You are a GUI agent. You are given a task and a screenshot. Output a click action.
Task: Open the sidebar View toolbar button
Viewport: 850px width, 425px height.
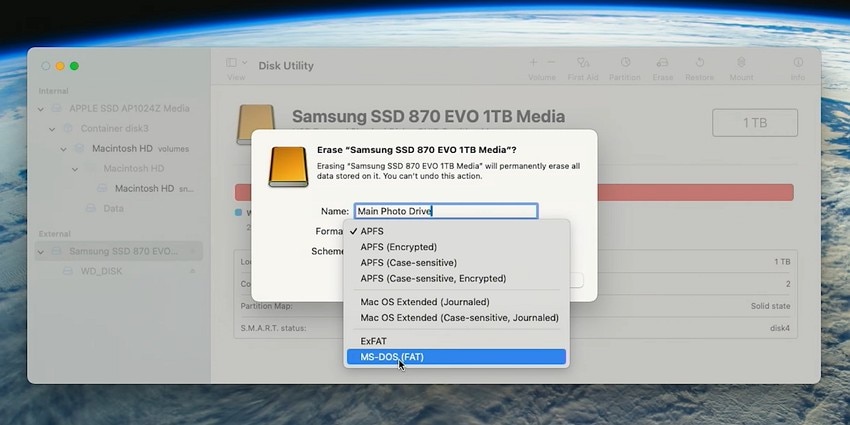(x=231, y=63)
